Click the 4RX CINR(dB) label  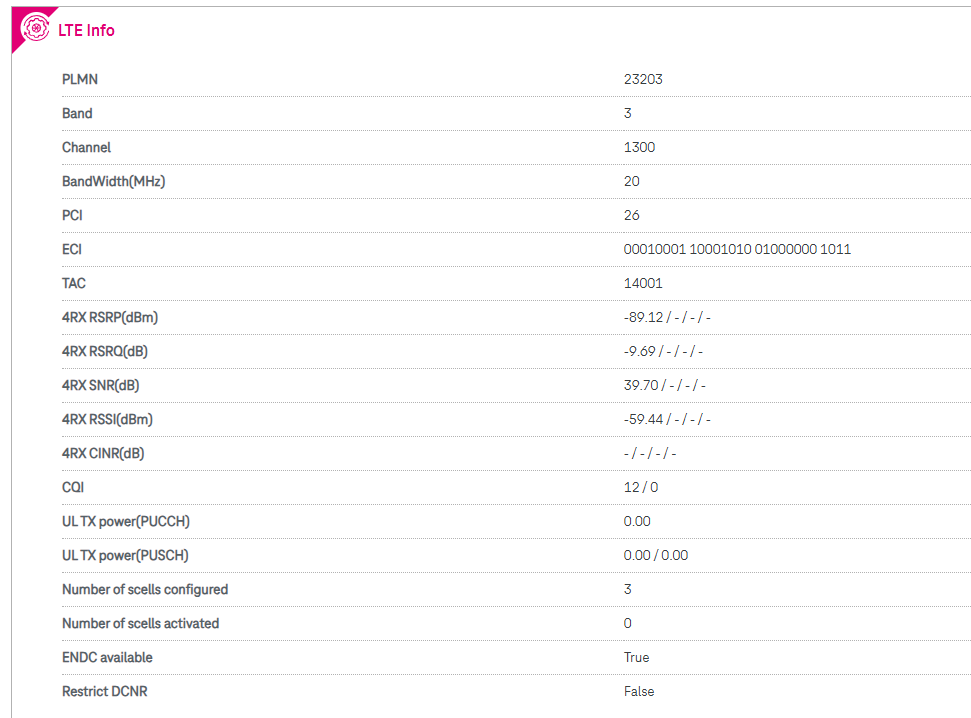pyautogui.click(x=103, y=453)
